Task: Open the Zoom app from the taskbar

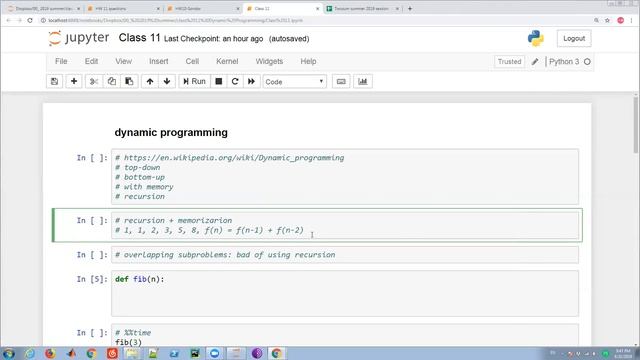Action: tap(215, 353)
